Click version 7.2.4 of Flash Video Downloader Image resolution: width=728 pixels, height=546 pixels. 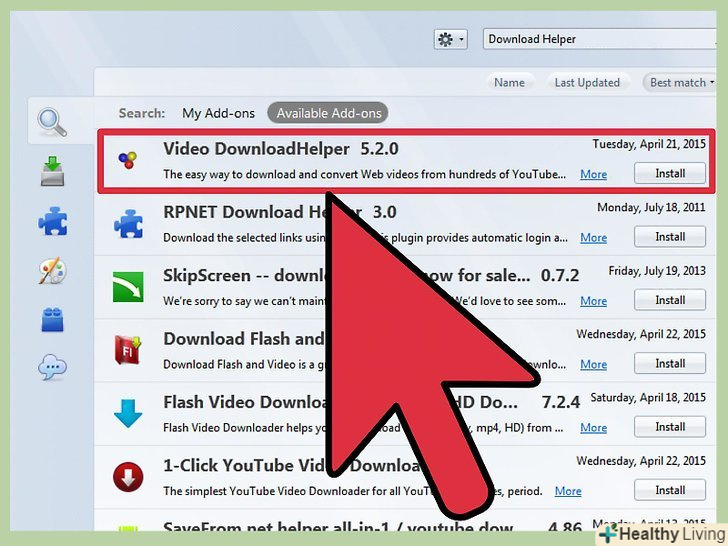point(561,403)
